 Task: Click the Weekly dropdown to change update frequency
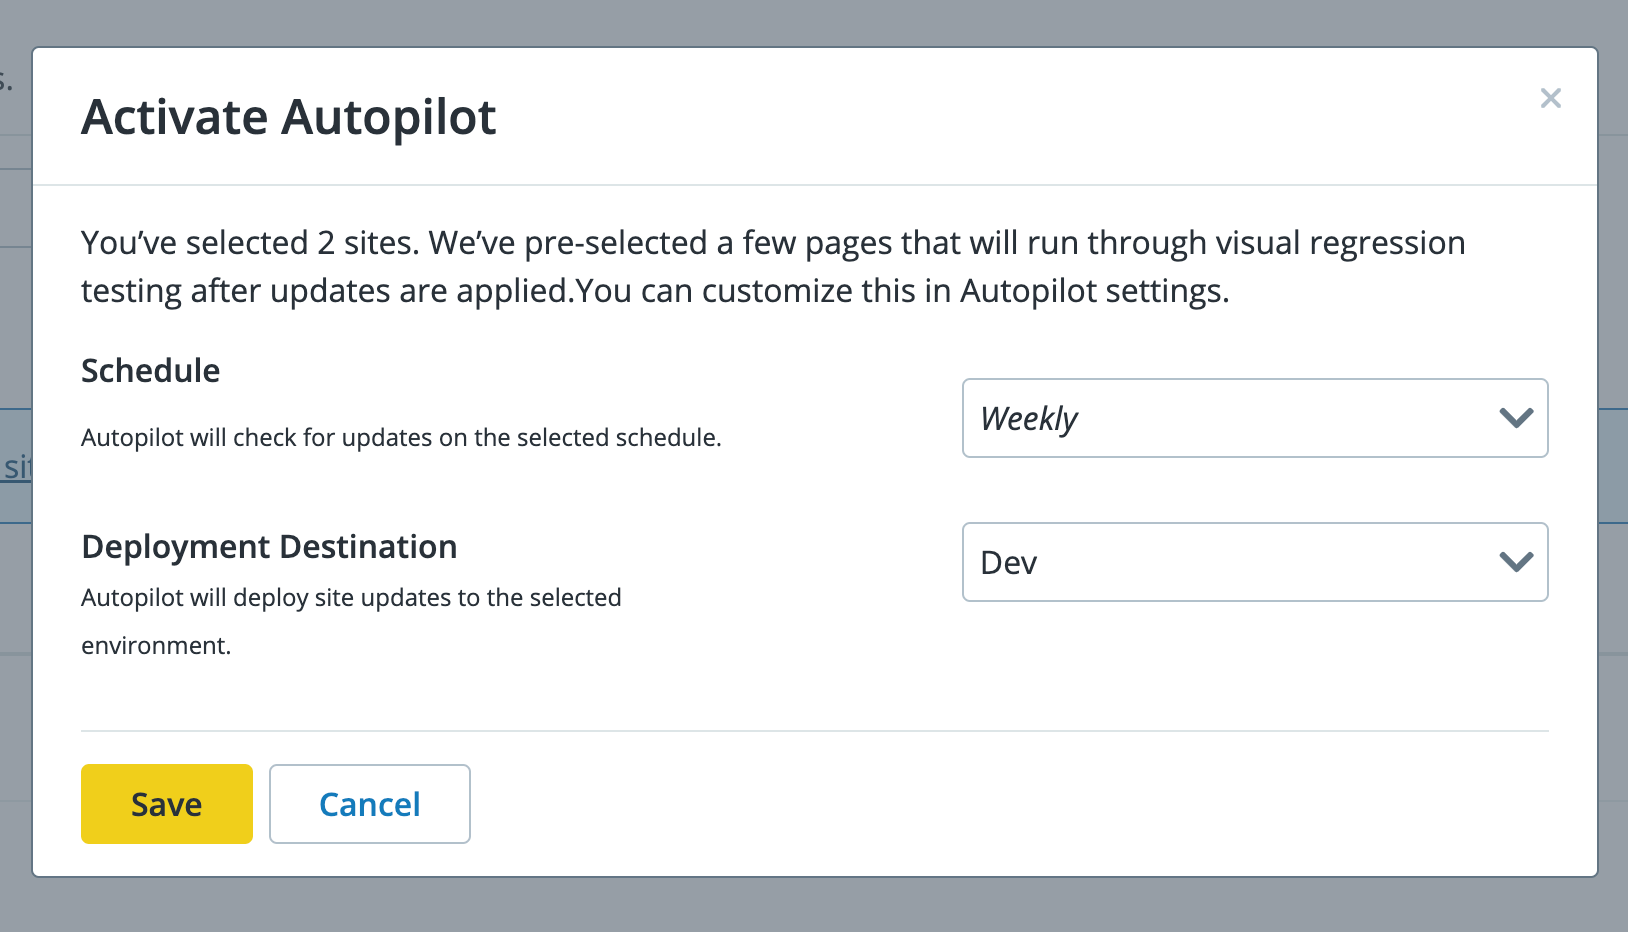(1255, 418)
